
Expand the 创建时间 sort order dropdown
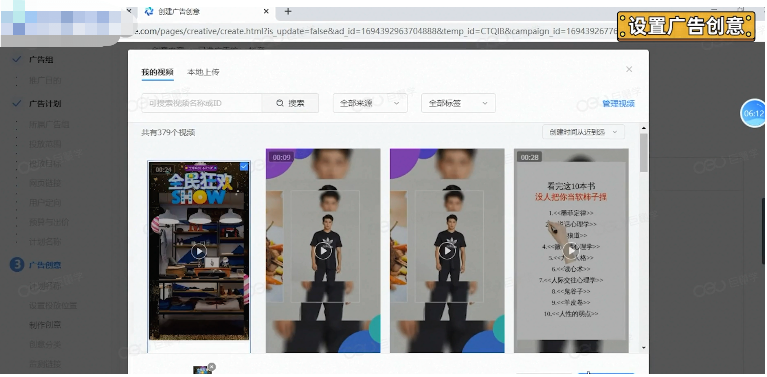click(583, 132)
